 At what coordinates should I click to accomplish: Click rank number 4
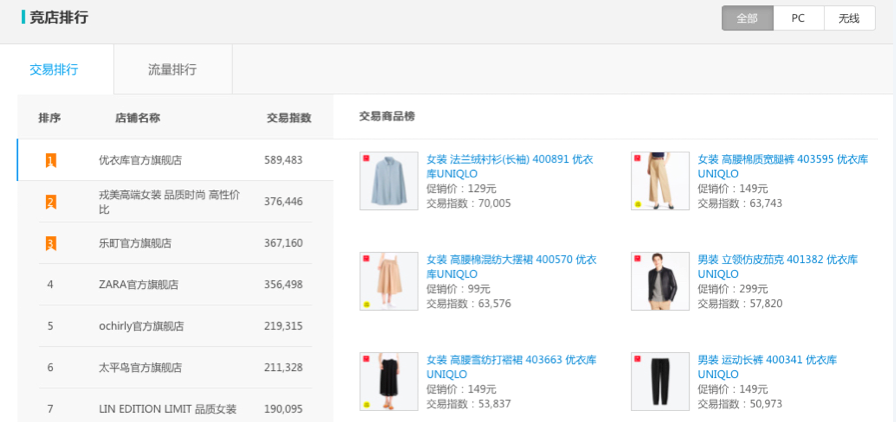coord(50,285)
